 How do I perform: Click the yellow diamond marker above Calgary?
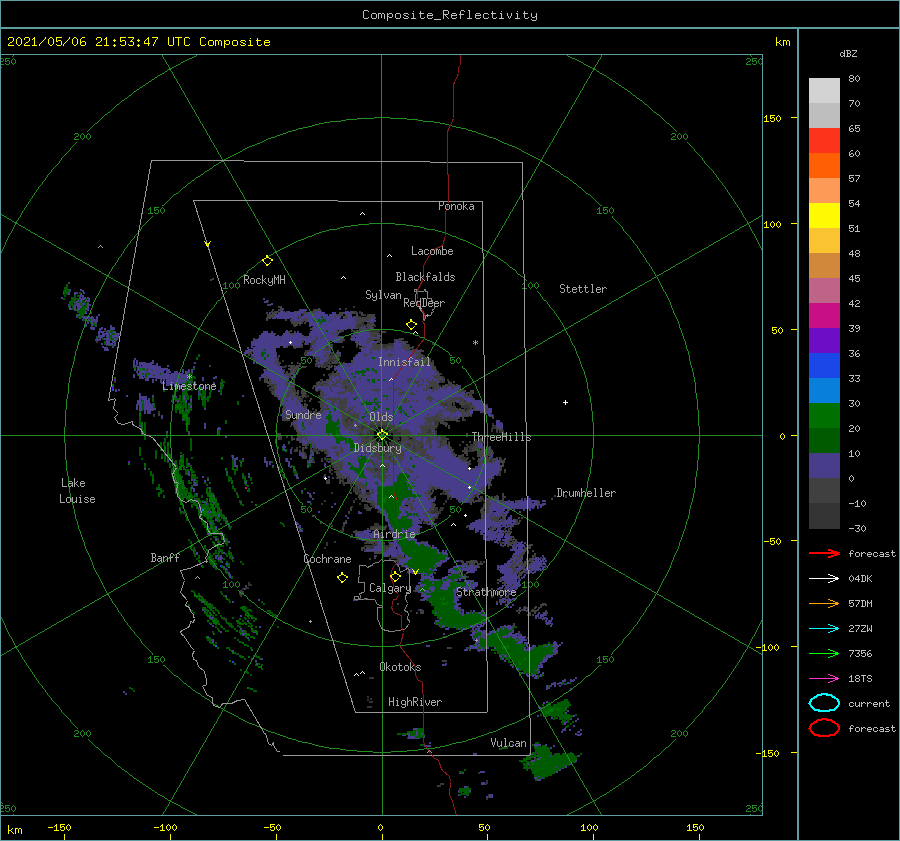(395, 576)
